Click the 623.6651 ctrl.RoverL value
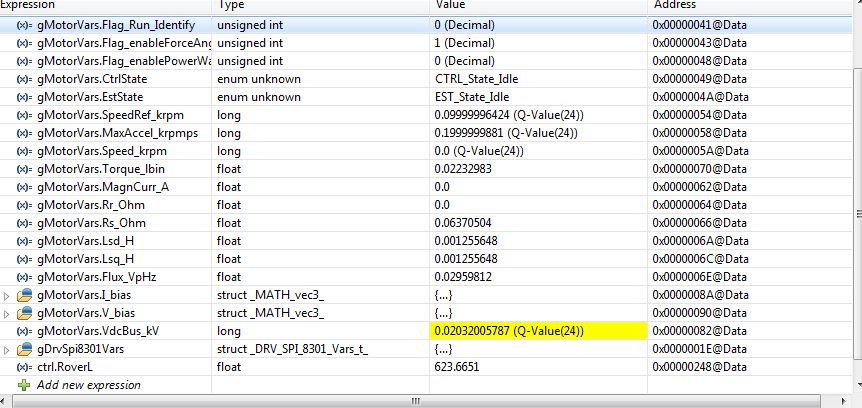Image resolution: width=862 pixels, height=408 pixels. tap(456, 367)
